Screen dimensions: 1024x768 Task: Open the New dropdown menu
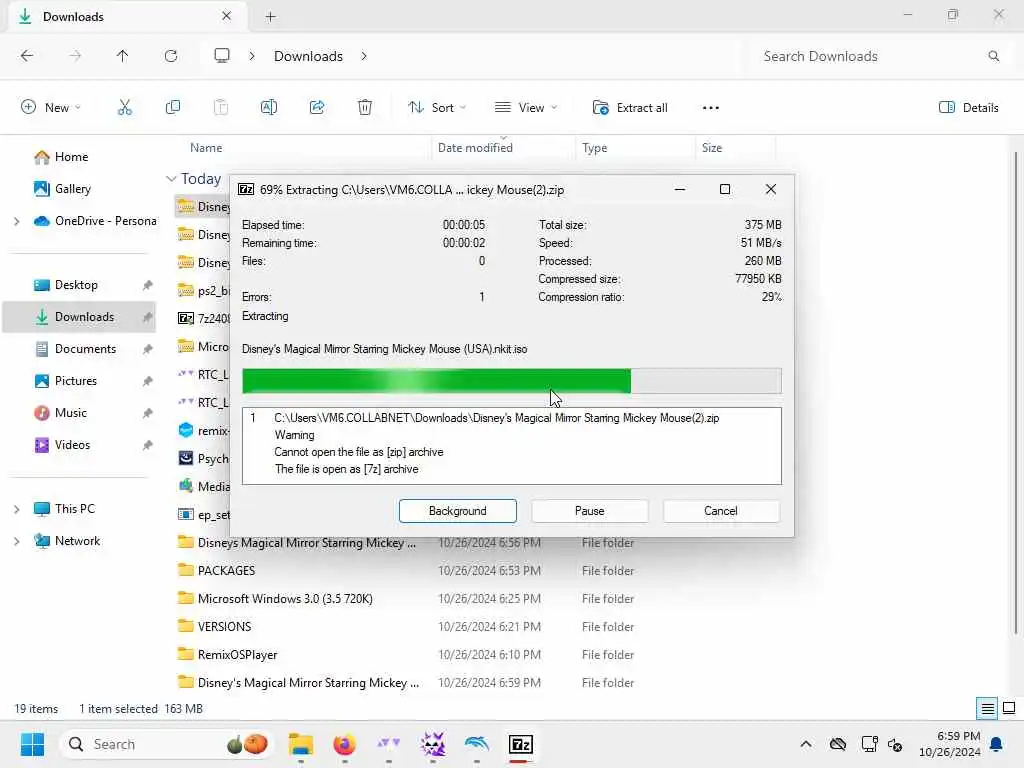51,108
